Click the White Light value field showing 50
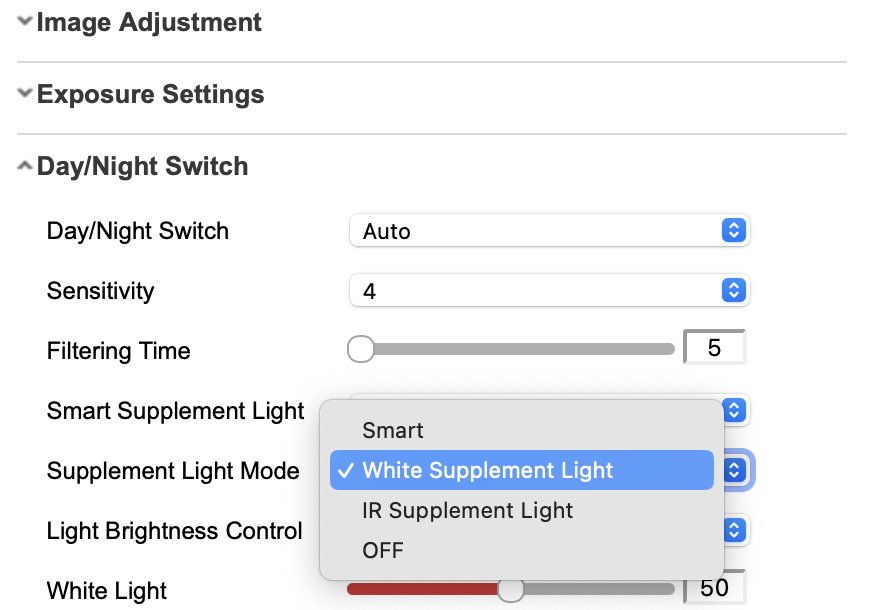The image size is (892, 610). pyautogui.click(x=714, y=590)
